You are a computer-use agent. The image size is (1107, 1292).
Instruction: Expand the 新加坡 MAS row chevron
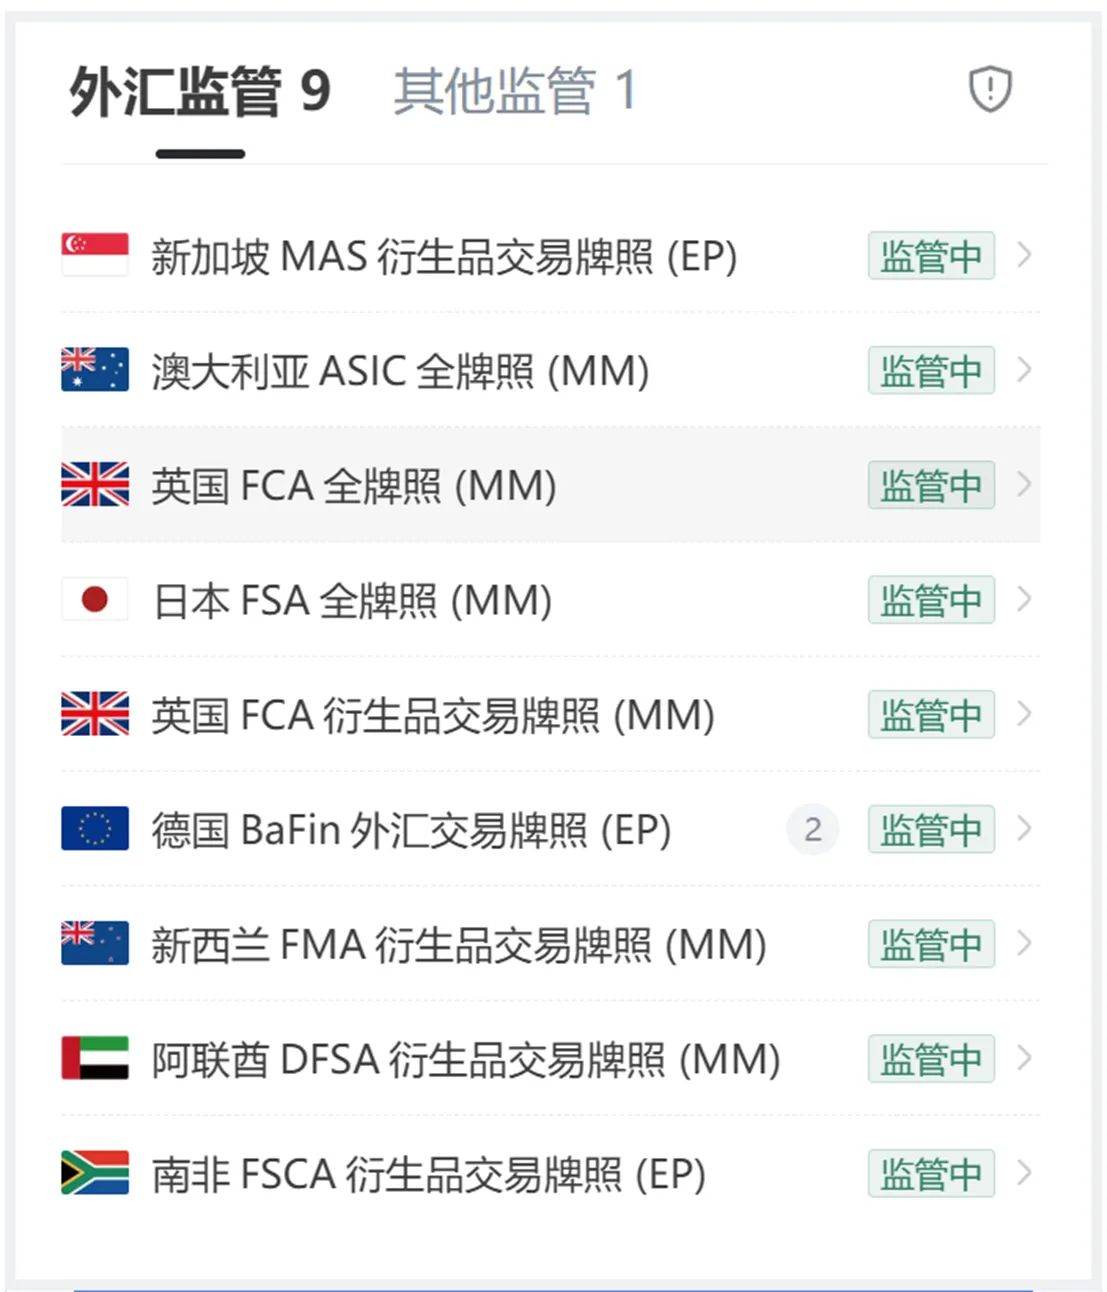point(1024,255)
